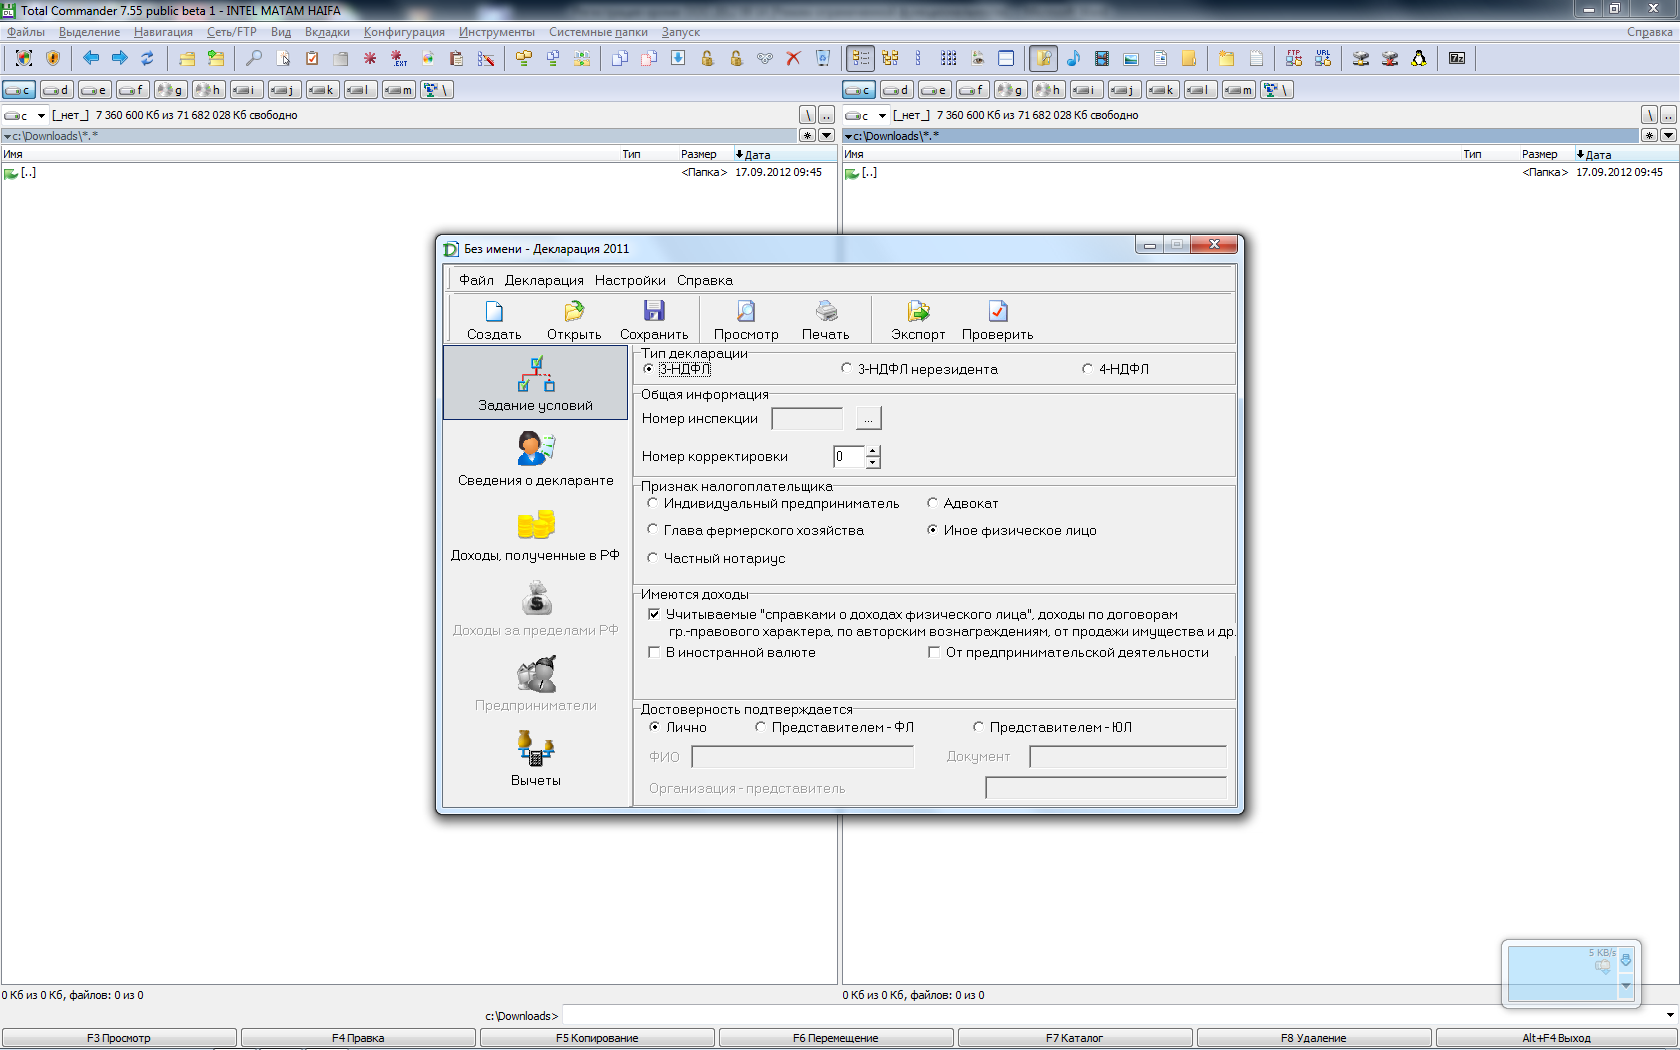
Task: Switch left panel to drive d
Action: (x=57, y=90)
